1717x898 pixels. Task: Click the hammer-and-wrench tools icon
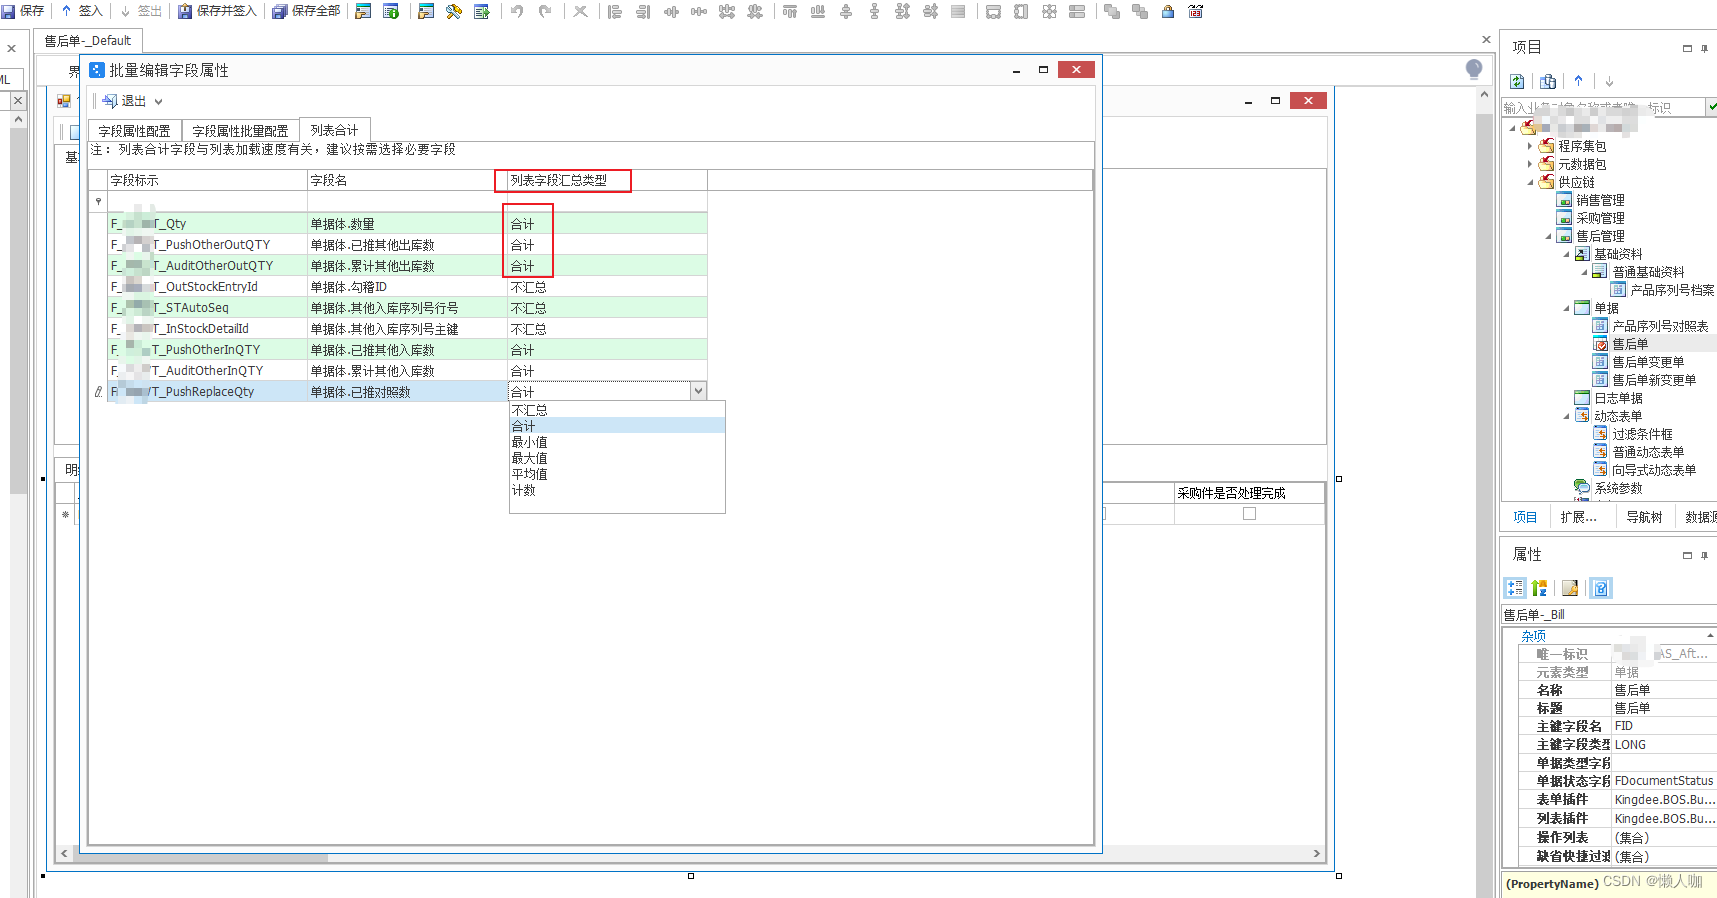[454, 11]
